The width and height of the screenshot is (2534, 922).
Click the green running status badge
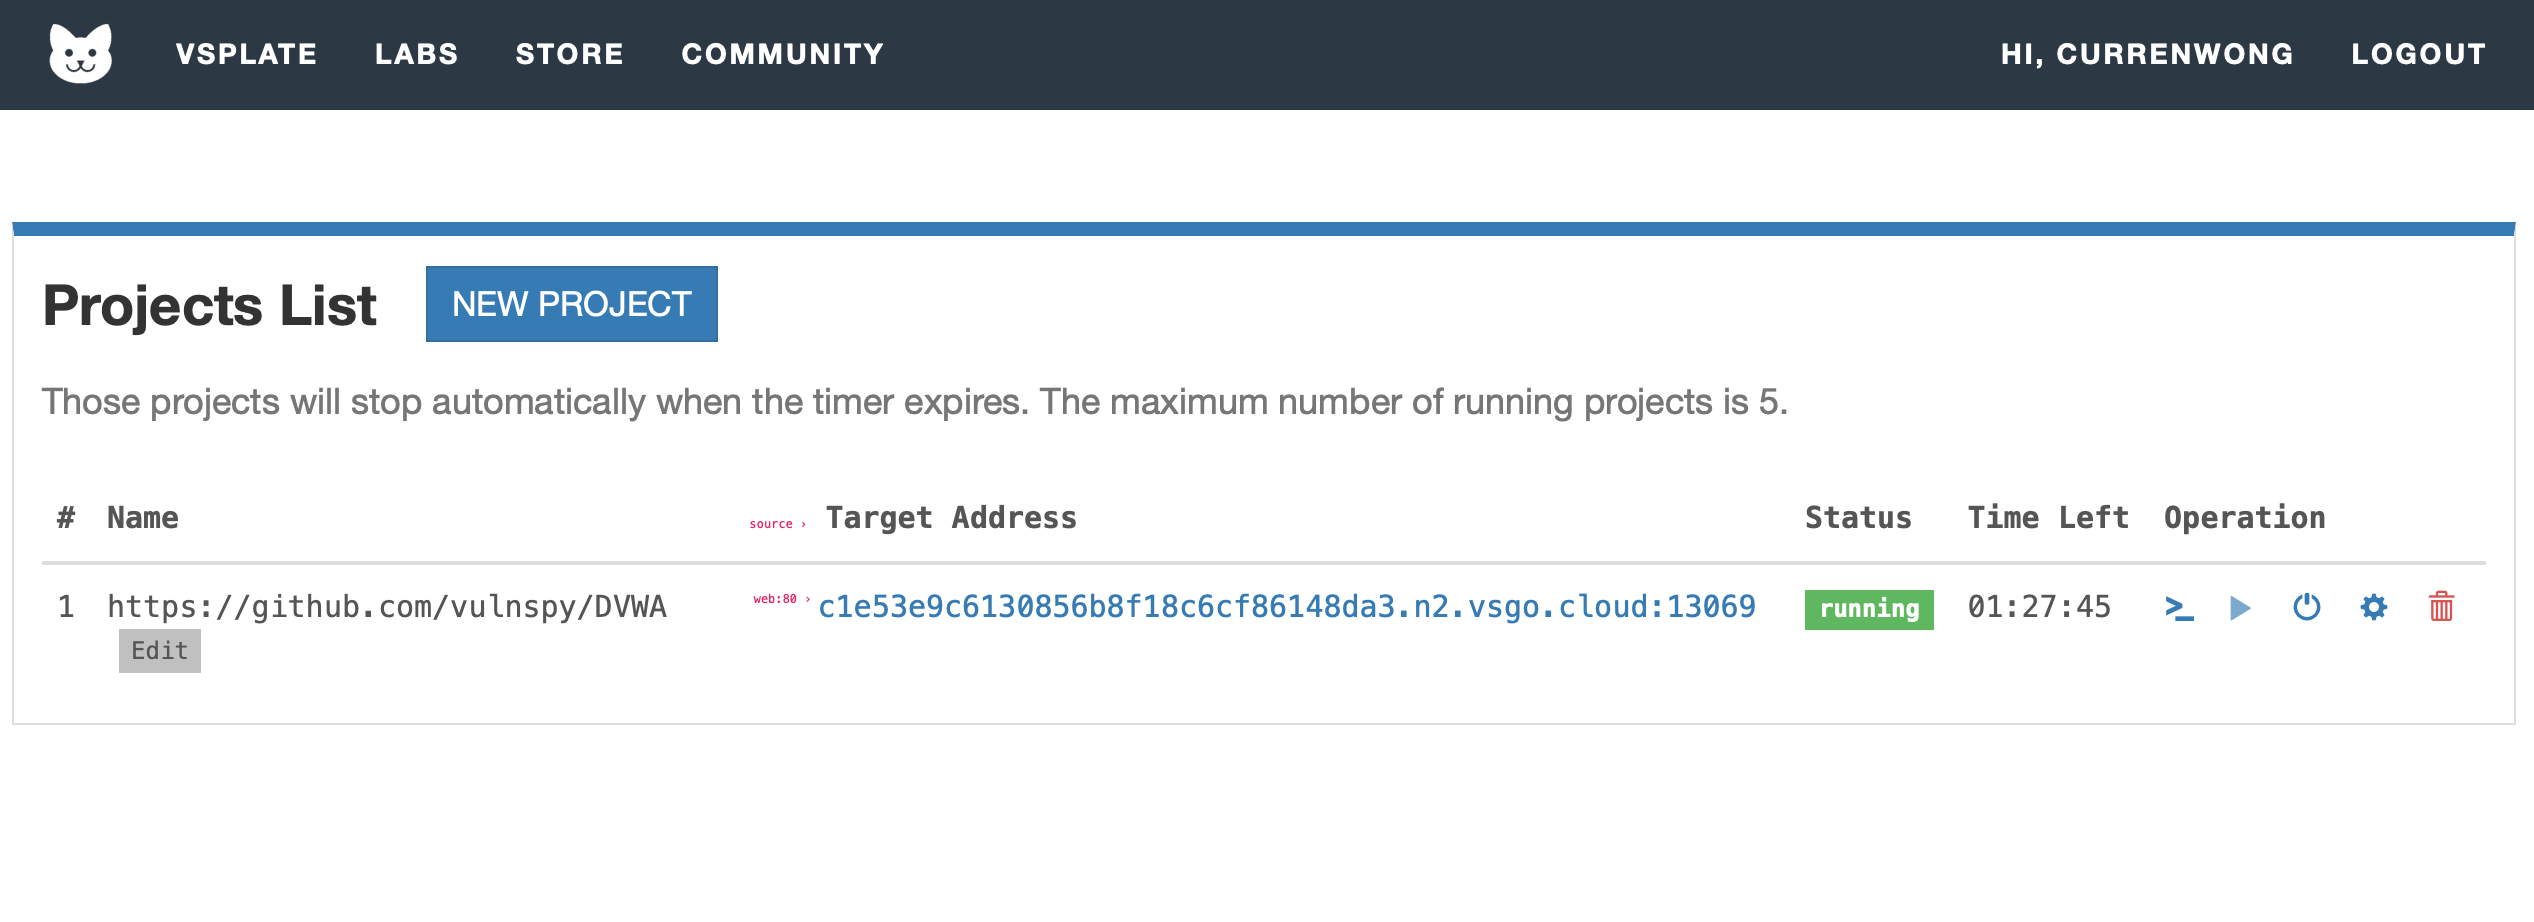(1869, 609)
